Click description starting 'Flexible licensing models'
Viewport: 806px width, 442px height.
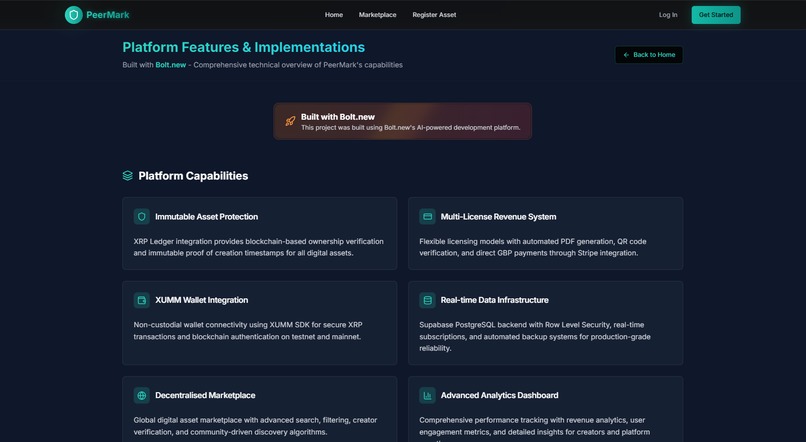(533, 247)
